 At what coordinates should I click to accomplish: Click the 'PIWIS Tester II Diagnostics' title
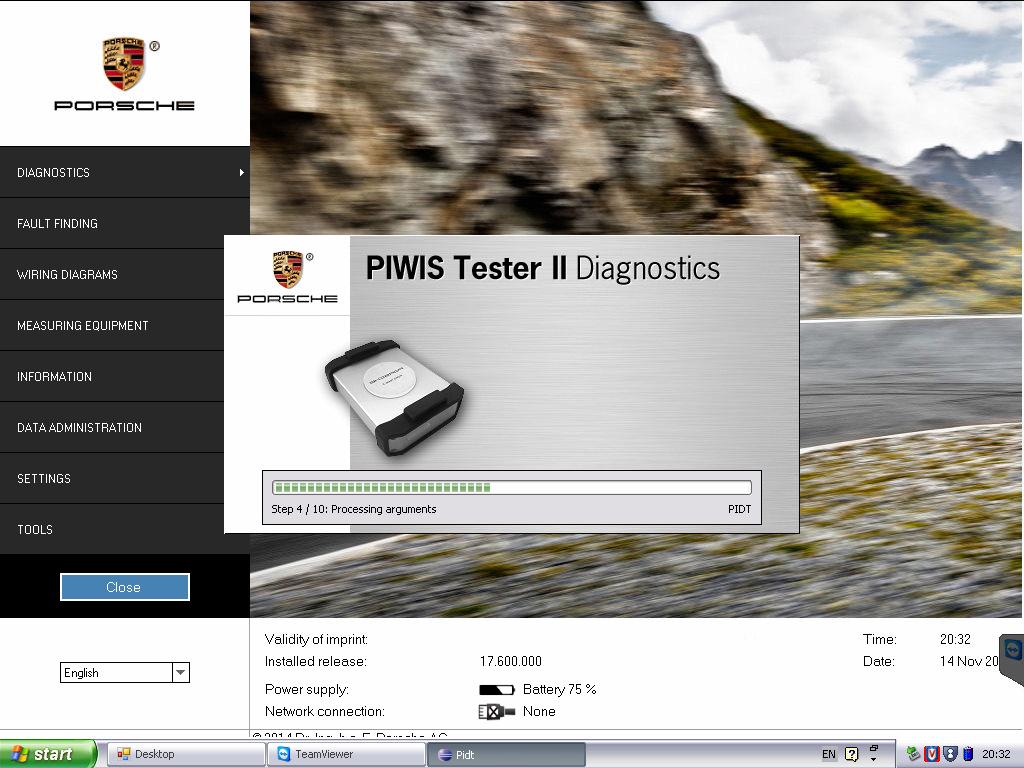click(x=543, y=268)
